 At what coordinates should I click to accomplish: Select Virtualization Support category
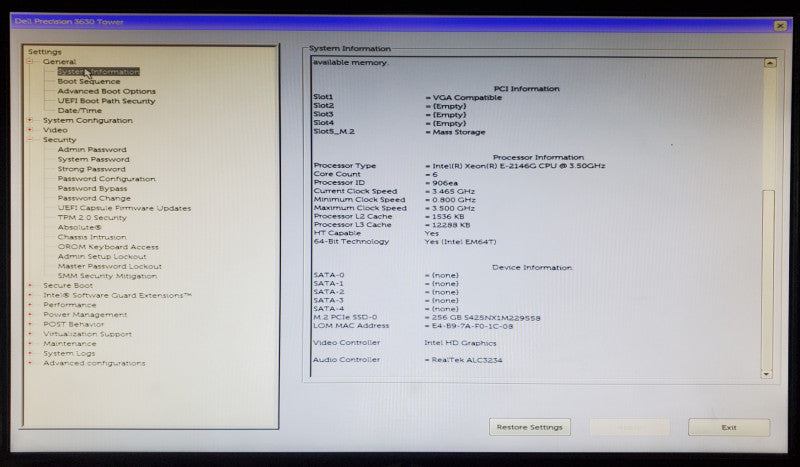tap(87, 334)
